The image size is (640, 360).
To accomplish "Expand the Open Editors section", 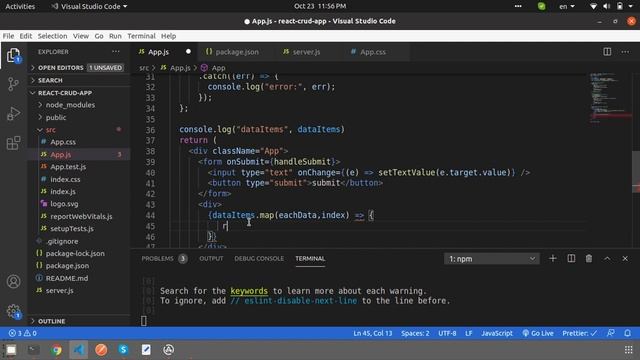I will click(x=78, y=68).
